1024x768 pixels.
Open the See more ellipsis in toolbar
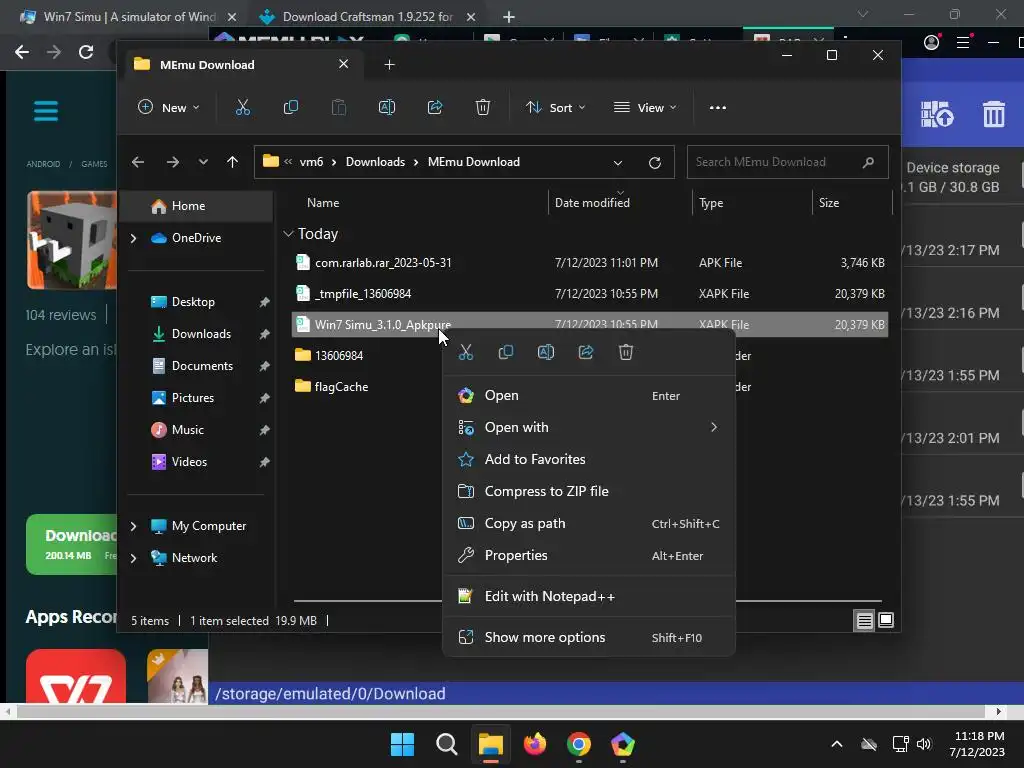pyautogui.click(x=718, y=108)
